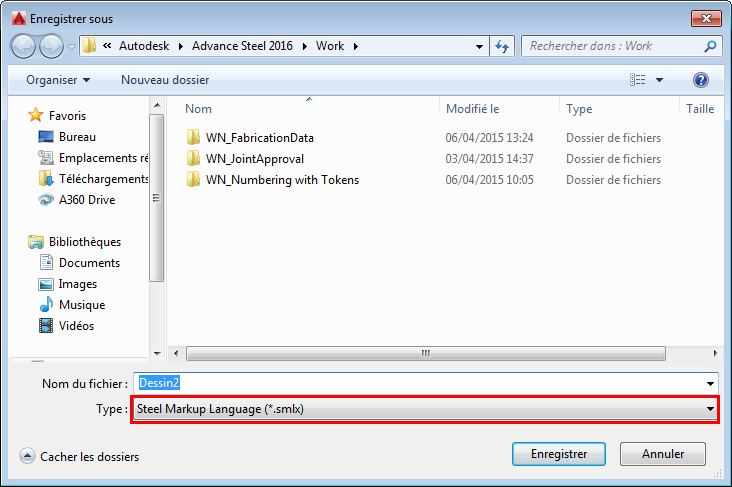Open Téléchargements in navigation pane
Image resolution: width=732 pixels, height=487 pixels.
pyautogui.click(x=104, y=179)
